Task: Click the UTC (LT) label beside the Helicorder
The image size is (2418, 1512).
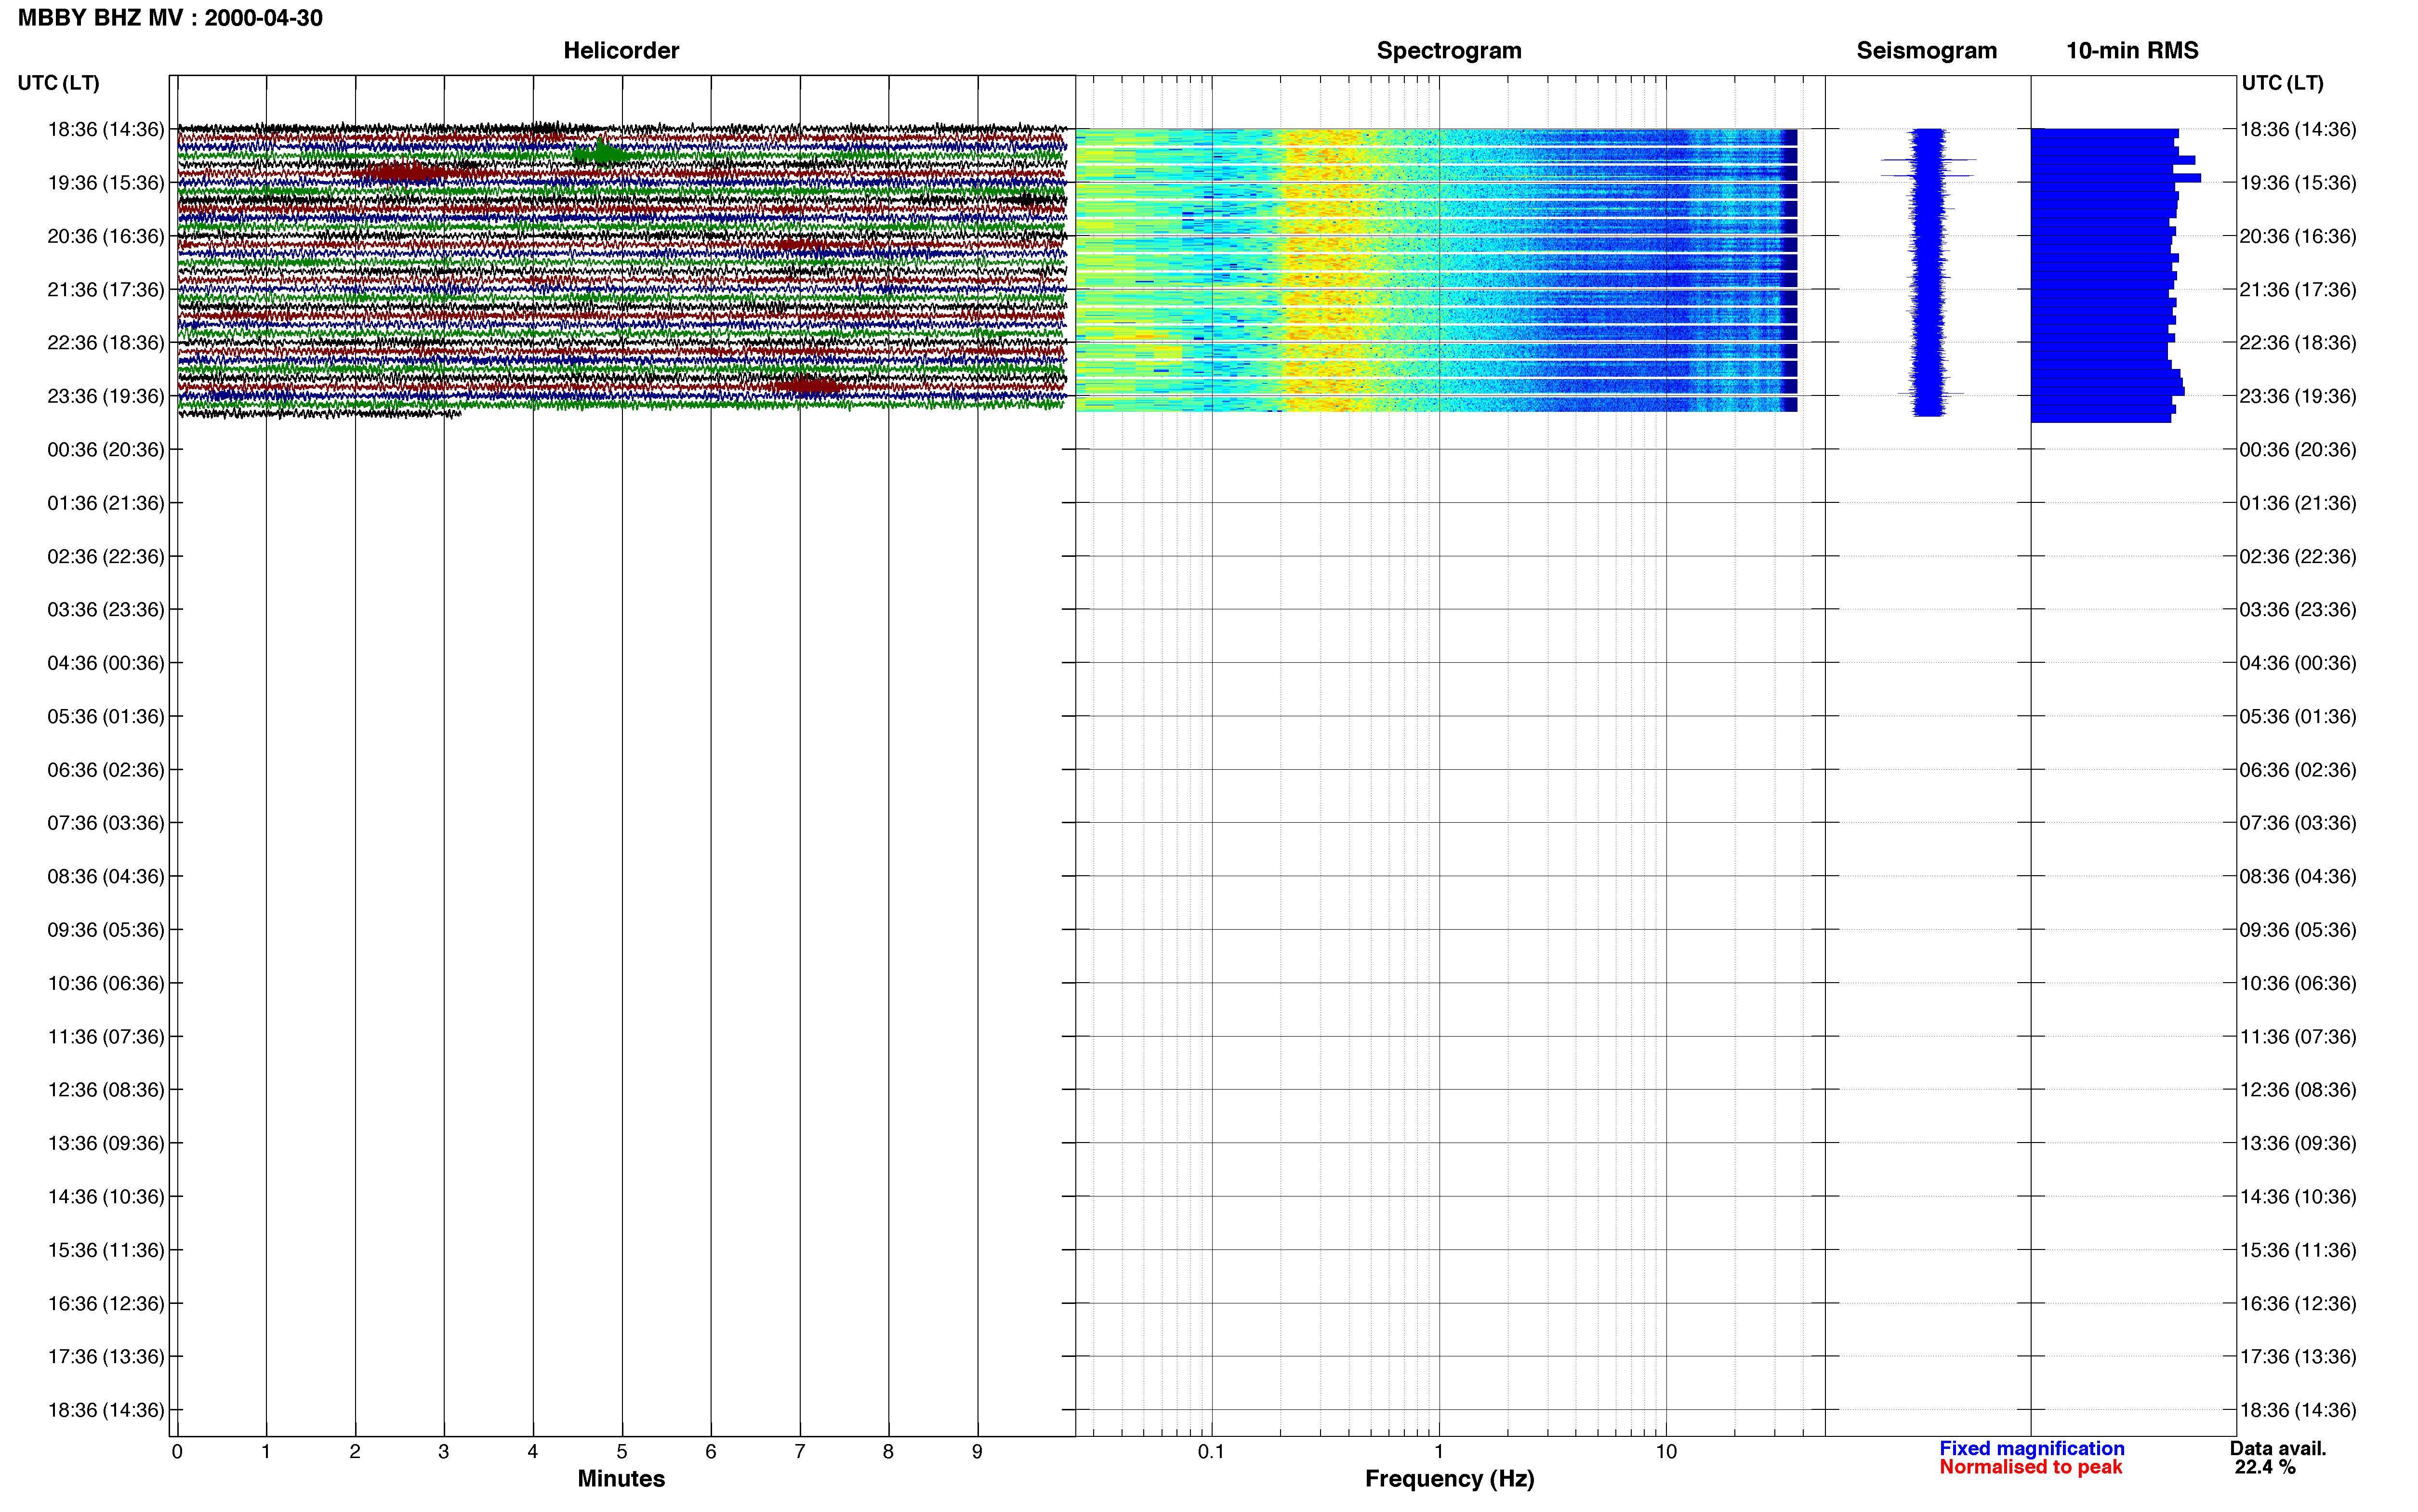Action: pyautogui.click(x=58, y=83)
